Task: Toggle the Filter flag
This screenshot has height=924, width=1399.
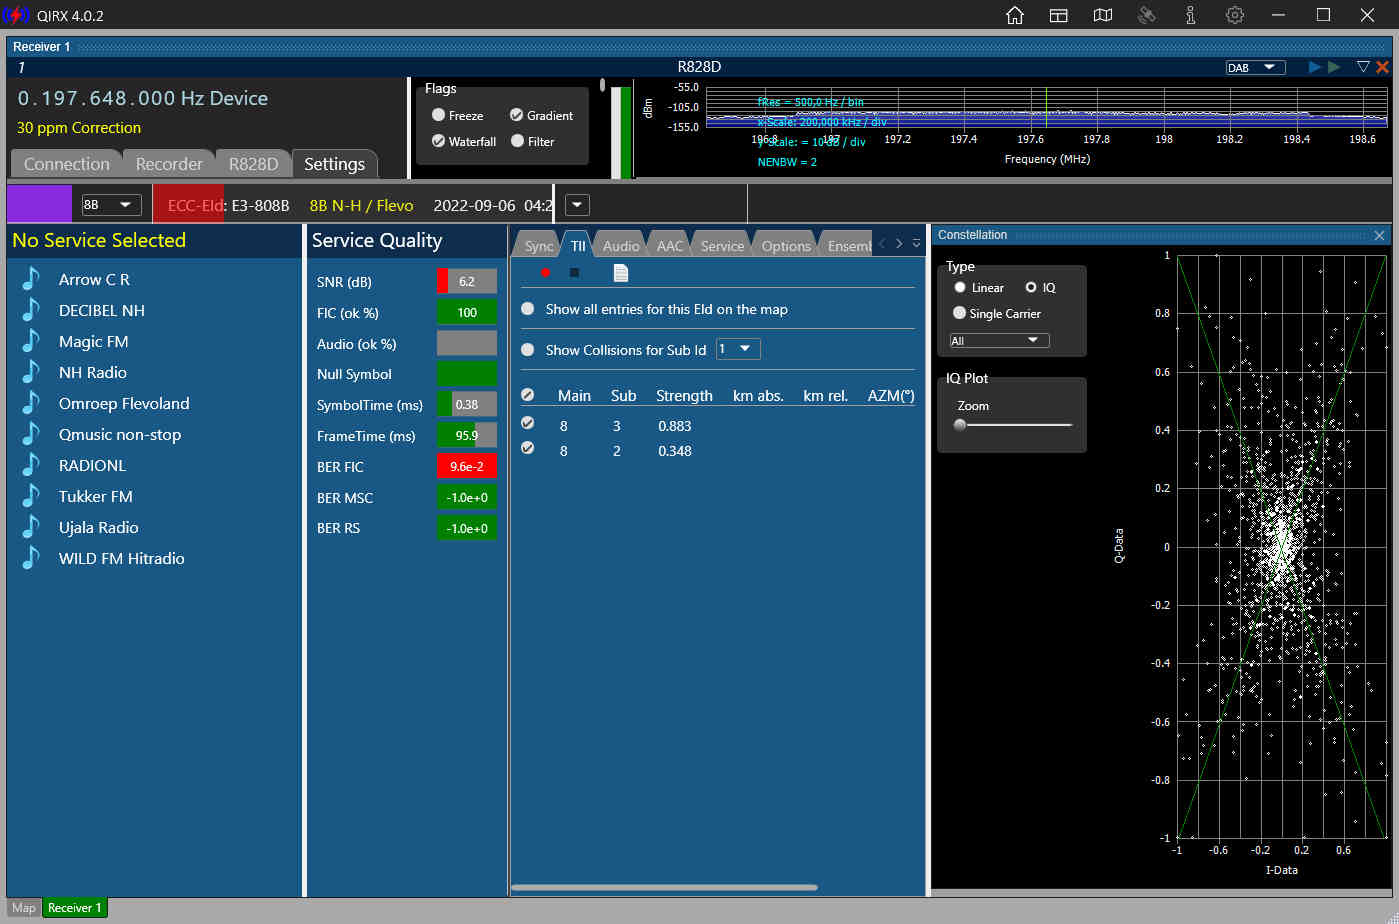Action: point(518,141)
